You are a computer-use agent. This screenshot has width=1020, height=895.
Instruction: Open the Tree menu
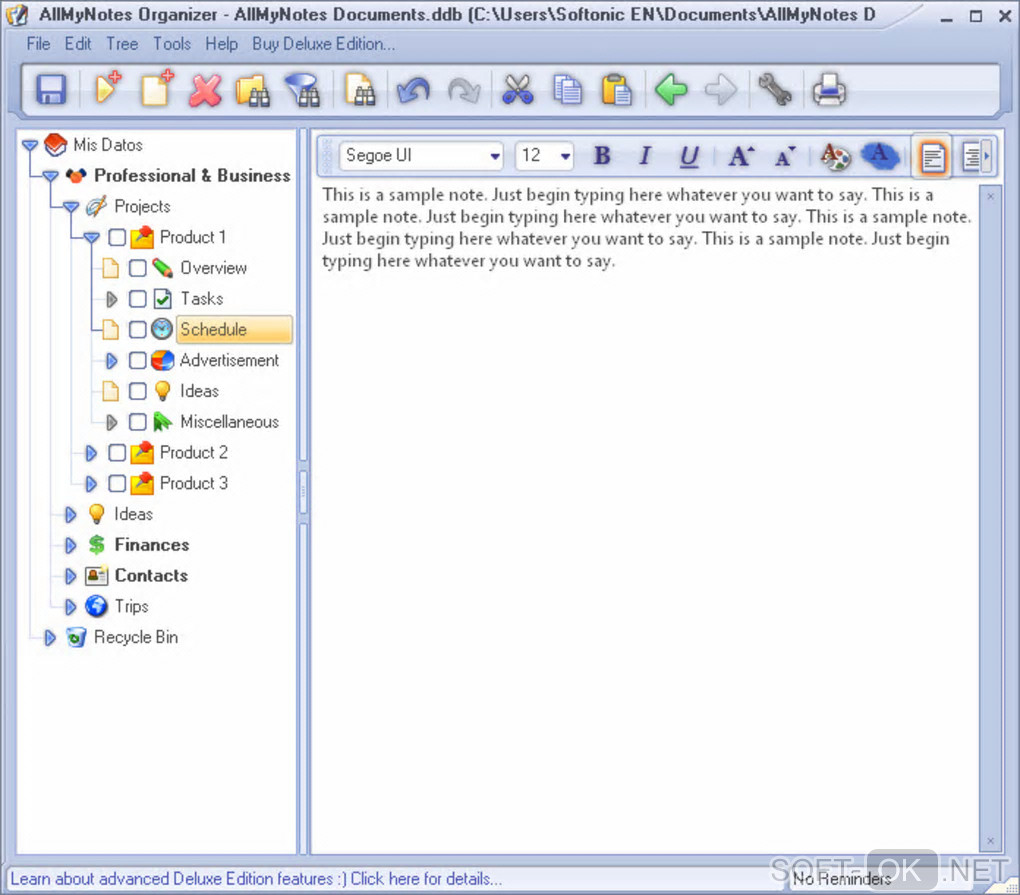122,44
